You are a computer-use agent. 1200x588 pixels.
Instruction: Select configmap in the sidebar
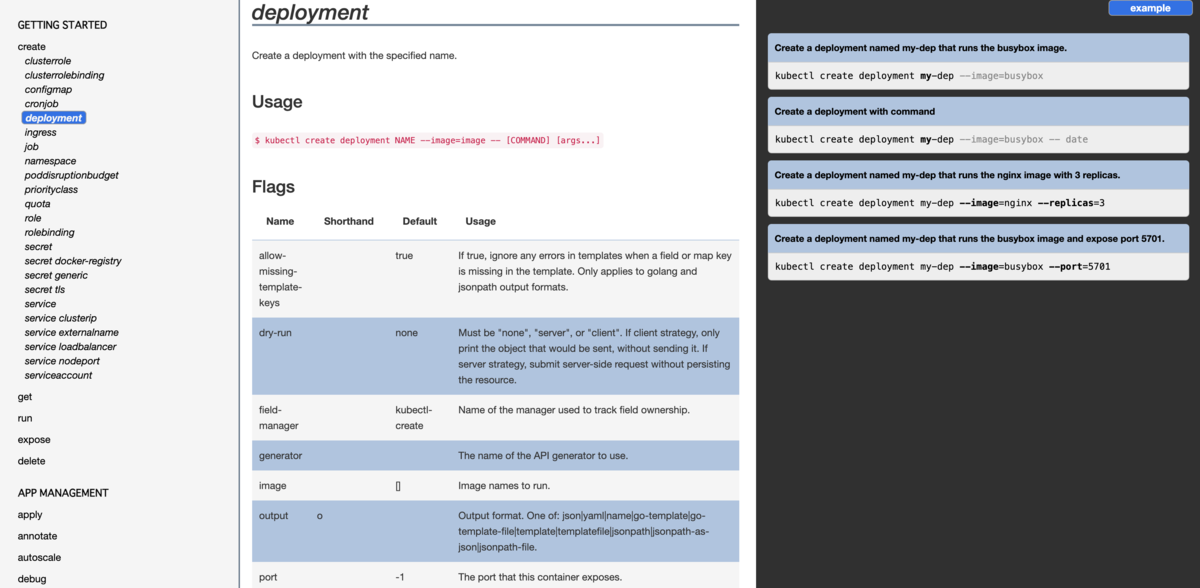[48, 89]
